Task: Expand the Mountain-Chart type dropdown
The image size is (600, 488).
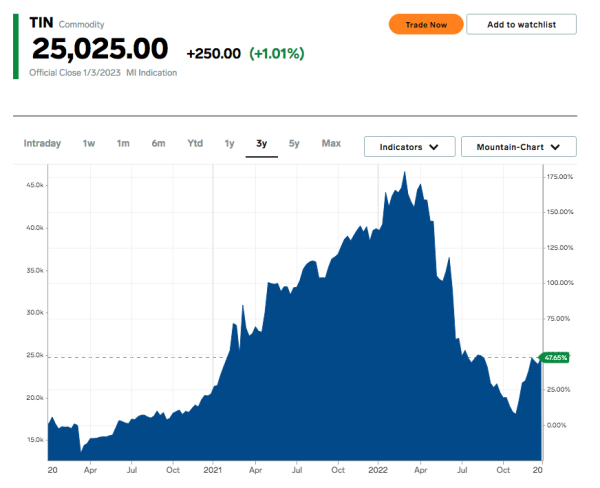Action: 518,147
